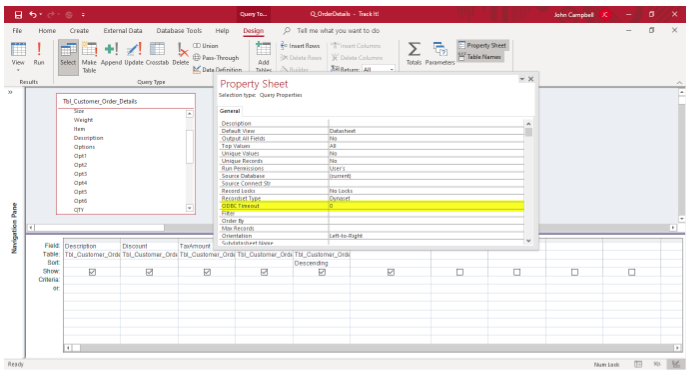
Task: Click ODBC Timeout value field
Action: (x=426, y=206)
